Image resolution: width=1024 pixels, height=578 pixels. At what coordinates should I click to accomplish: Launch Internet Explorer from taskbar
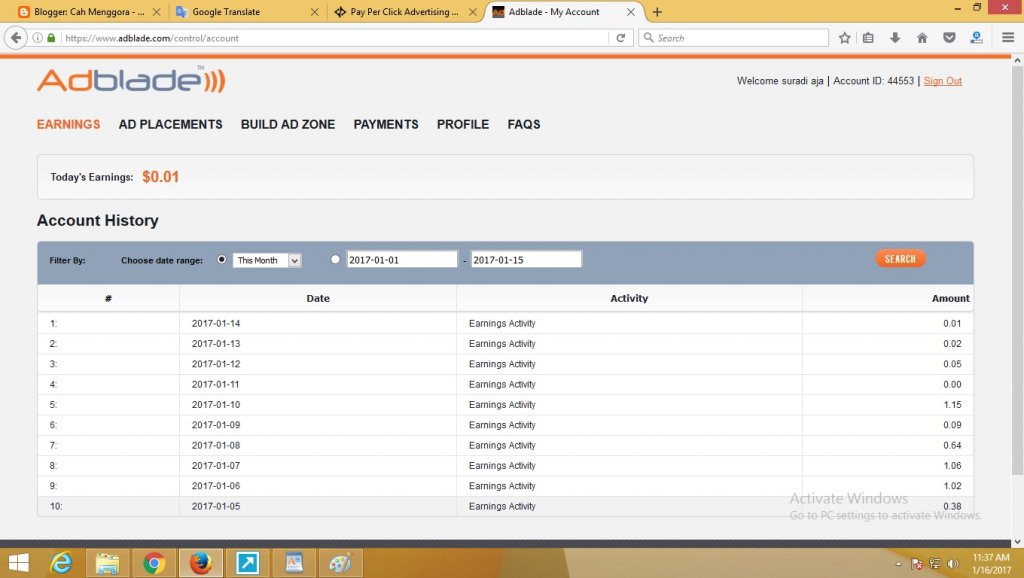pyautogui.click(x=61, y=563)
